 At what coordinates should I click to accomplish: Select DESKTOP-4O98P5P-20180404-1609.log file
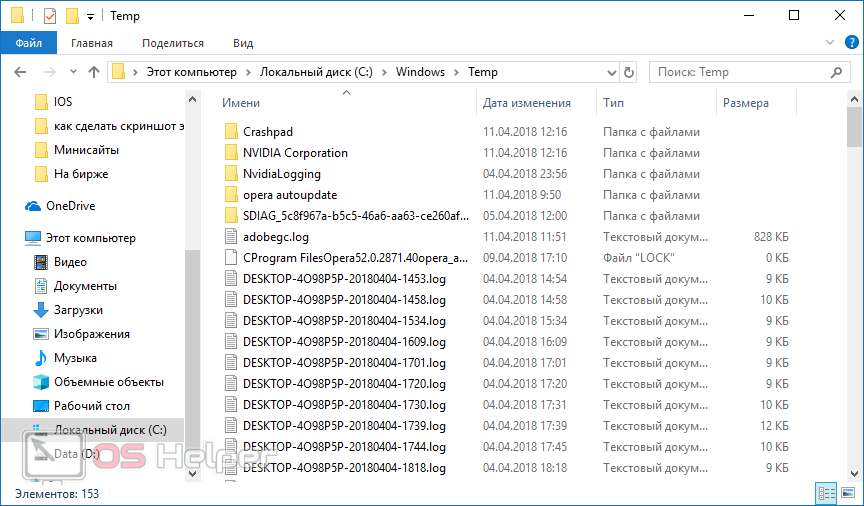click(x=344, y=342)
